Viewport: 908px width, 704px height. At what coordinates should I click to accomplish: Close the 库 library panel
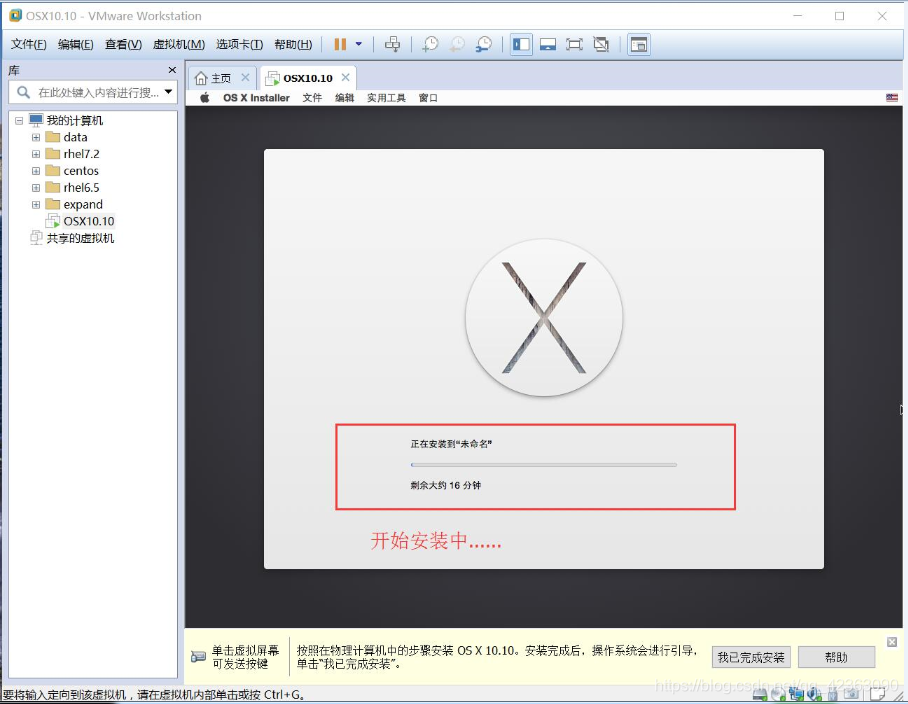(172, 70)
